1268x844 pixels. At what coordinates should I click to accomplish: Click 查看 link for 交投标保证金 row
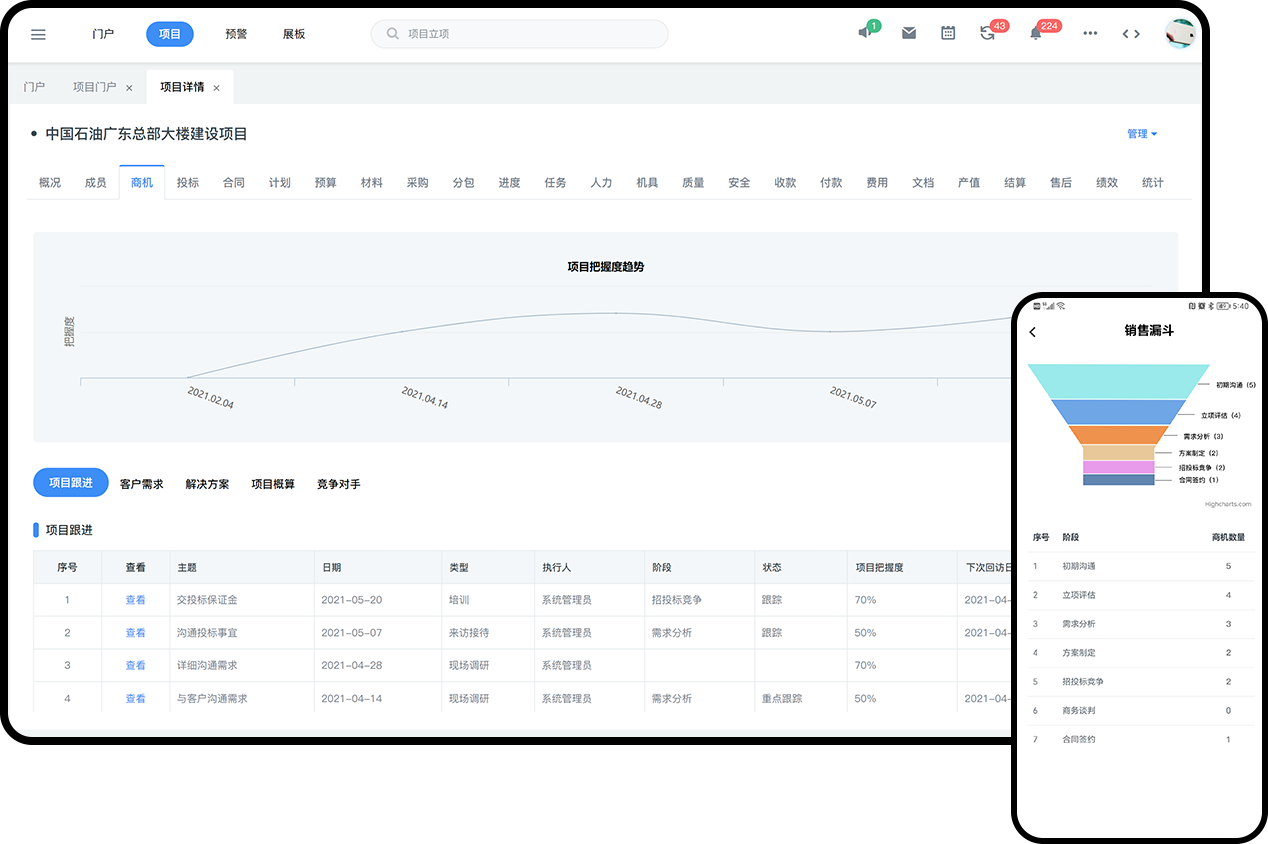point(135,600)
